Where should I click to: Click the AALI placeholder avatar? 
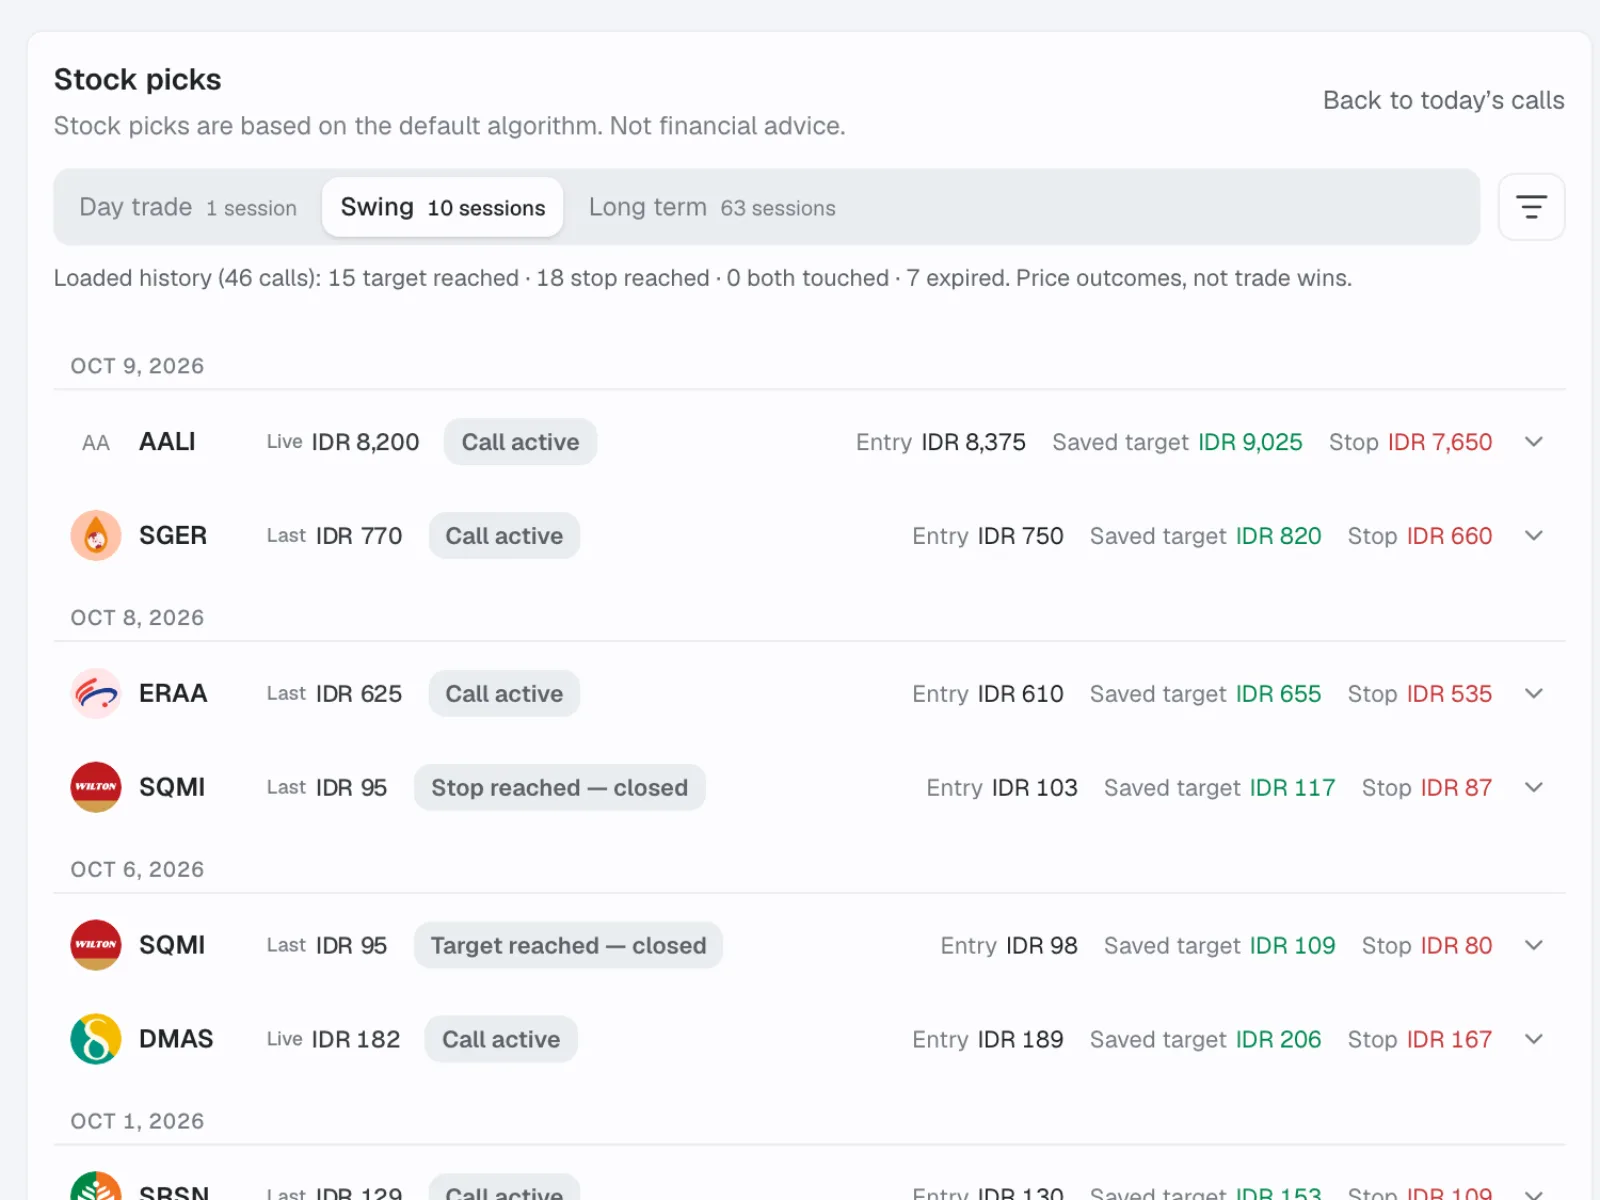[x=96, y=442]
